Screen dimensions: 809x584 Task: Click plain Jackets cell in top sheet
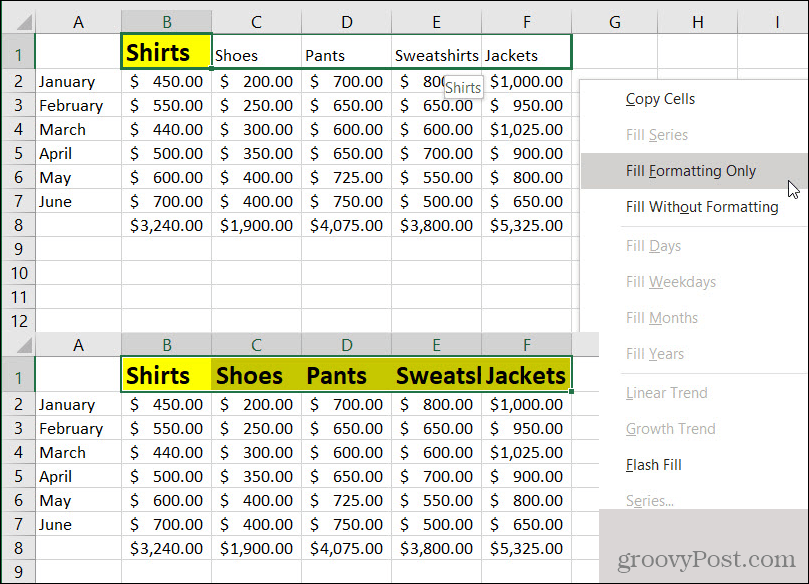coord(526,52)
